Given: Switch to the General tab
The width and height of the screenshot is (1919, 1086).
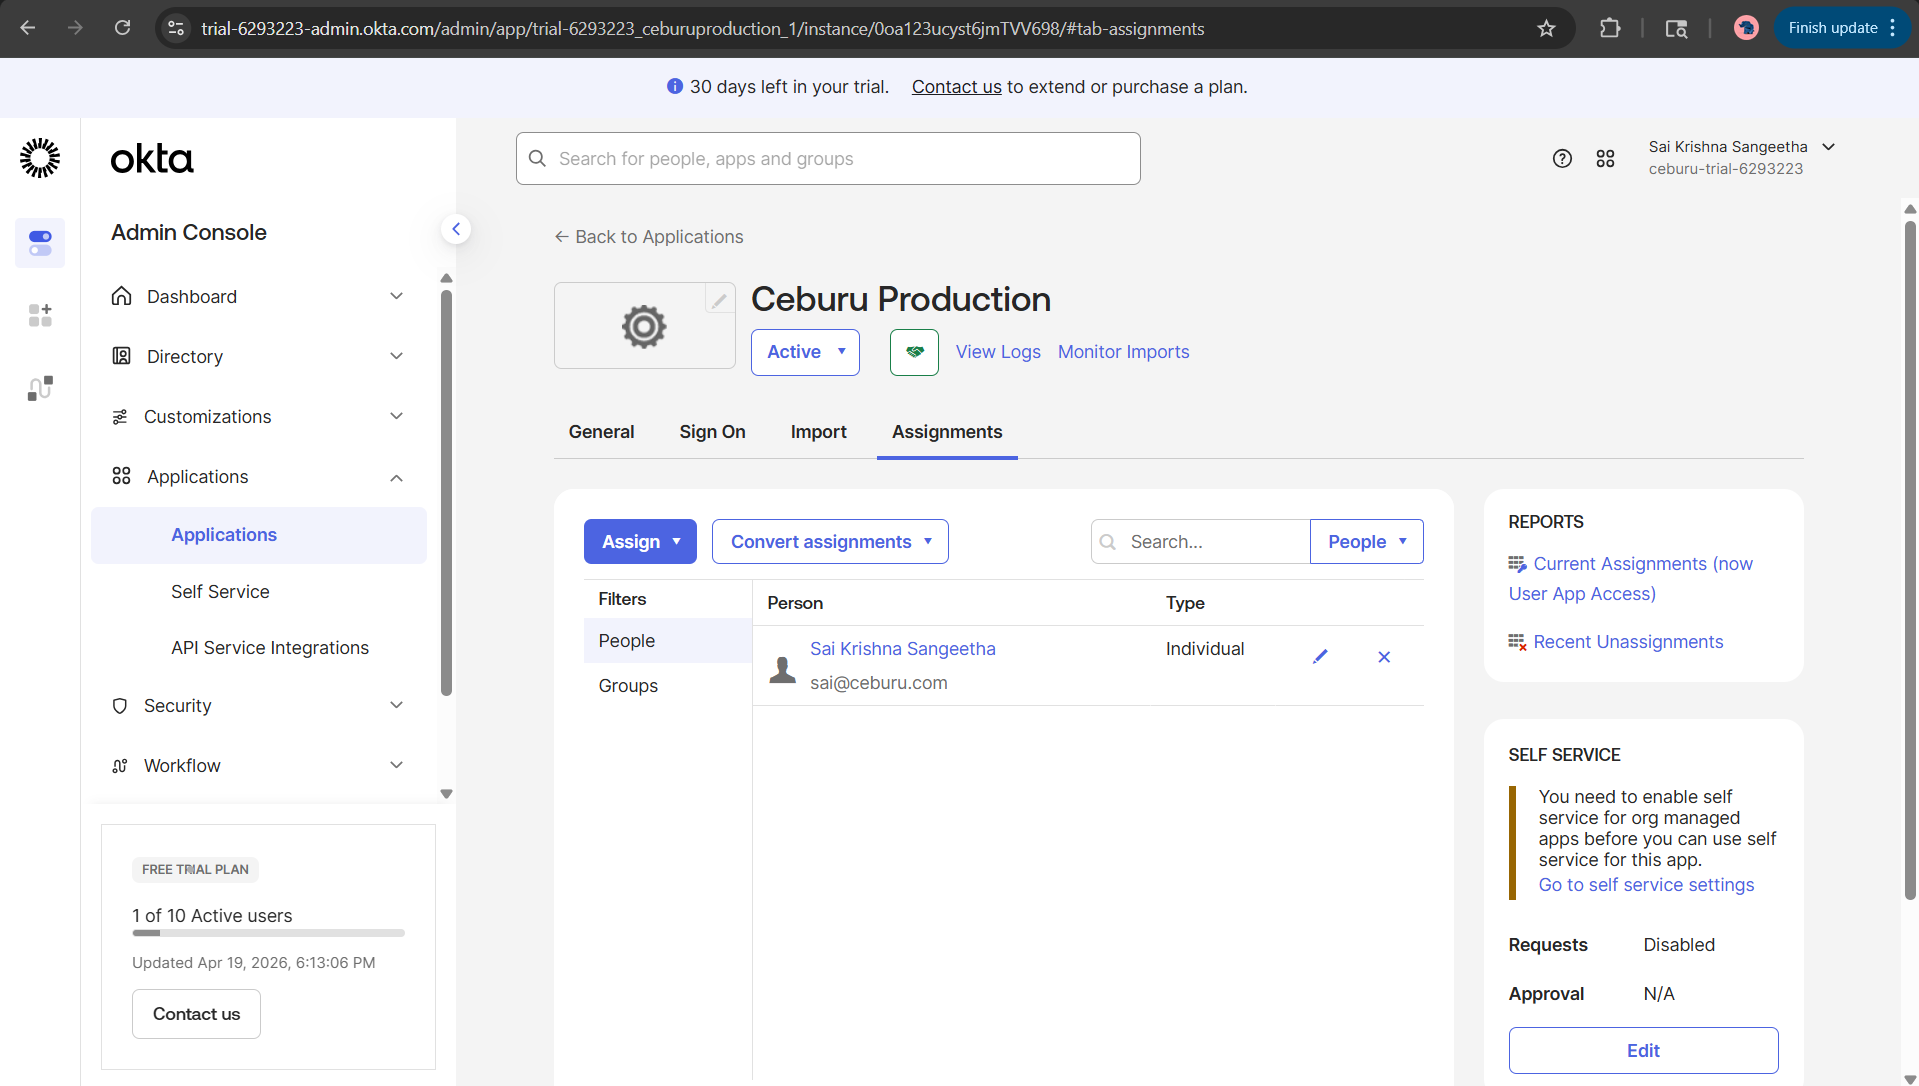Looking at the screenshot, I should [601, 431].
